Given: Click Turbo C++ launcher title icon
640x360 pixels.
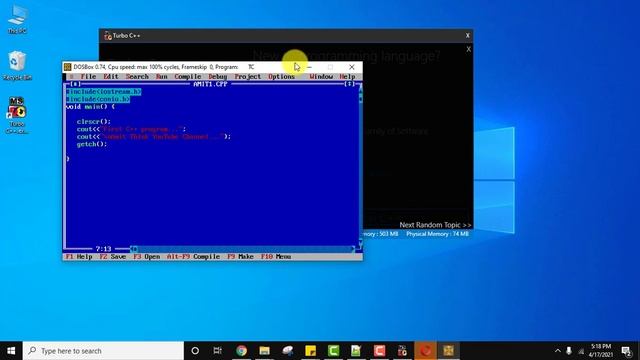Looking at the screenshot, I should pyautogui.click(x=108, y=36).
